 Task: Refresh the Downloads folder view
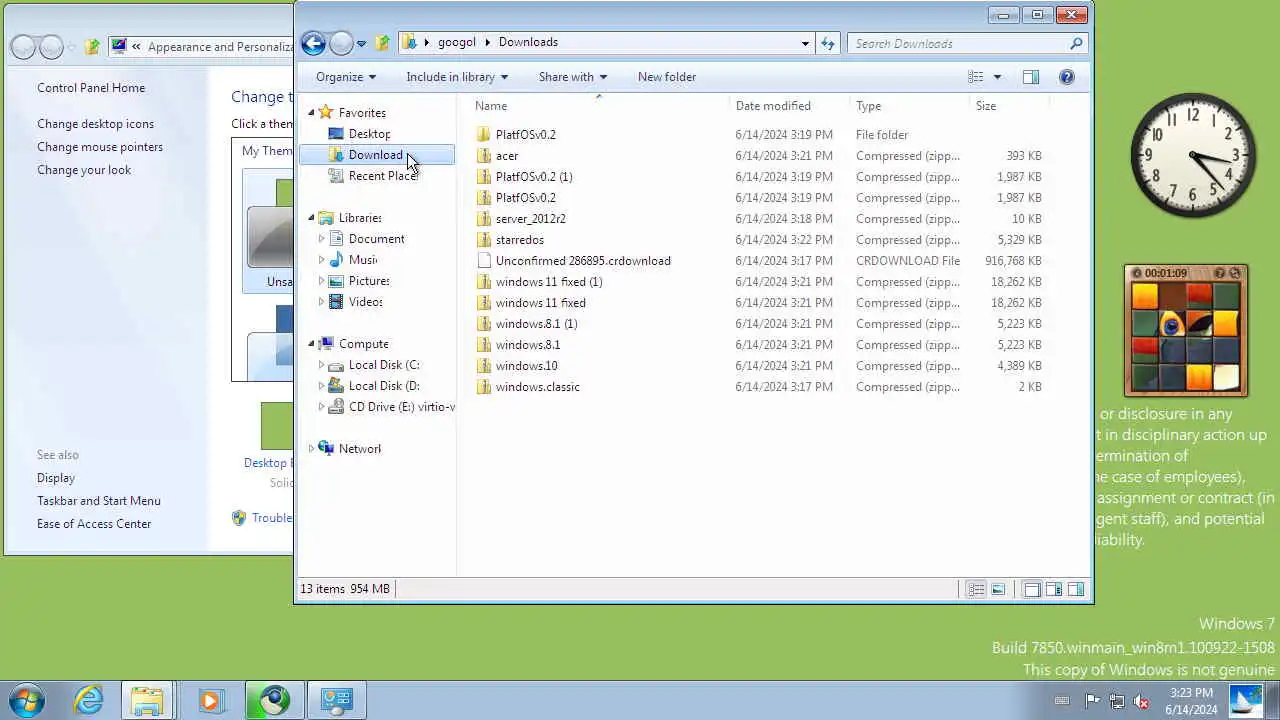[x=828, y=43]
